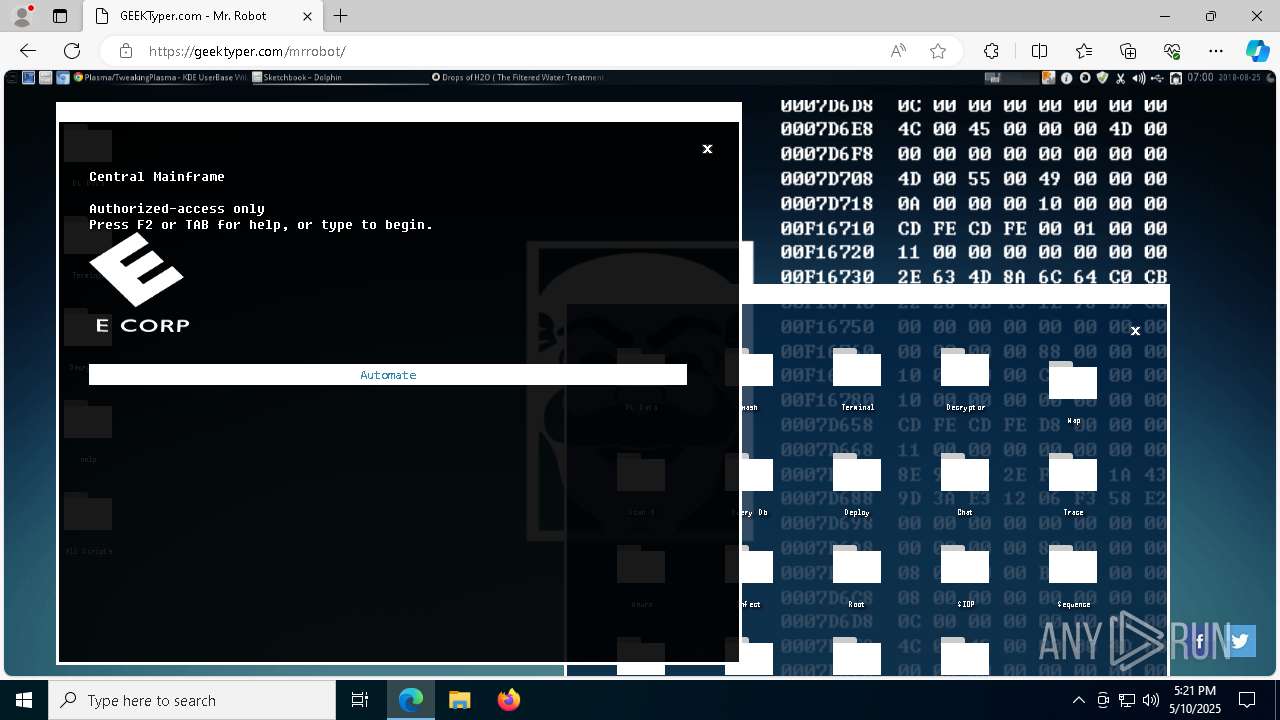Open File Explorer from taskbar
The height and width of the screenshot is (720, 1280).
(x=459, y=700)
